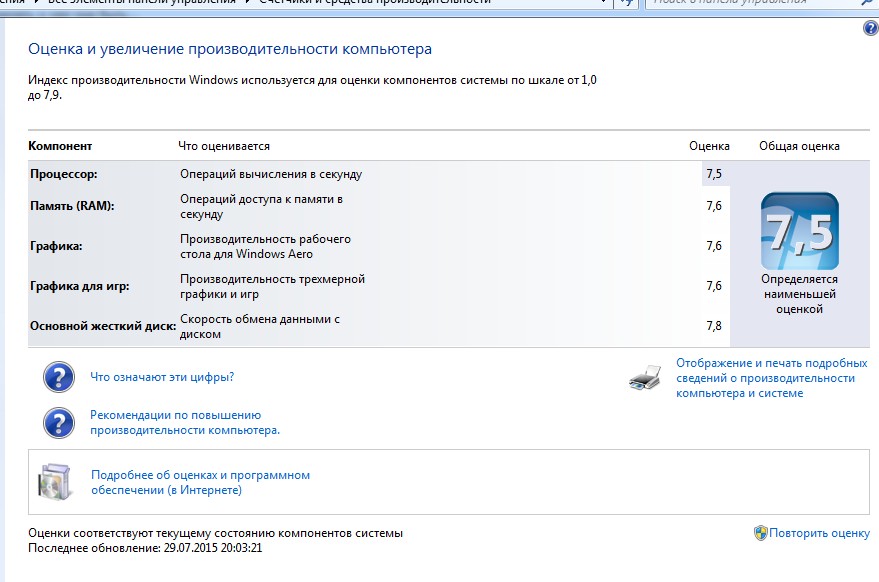The height and width of the screenshot is (582, 879).
Task: Click the 'Компонент' column header
Action: (60, 146)
